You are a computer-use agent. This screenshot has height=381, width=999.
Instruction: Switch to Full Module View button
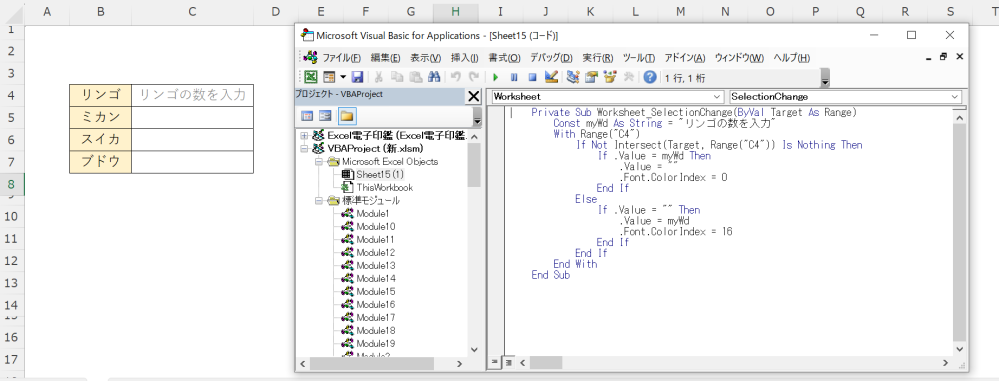pyautogui.click(x=508, y=363)
